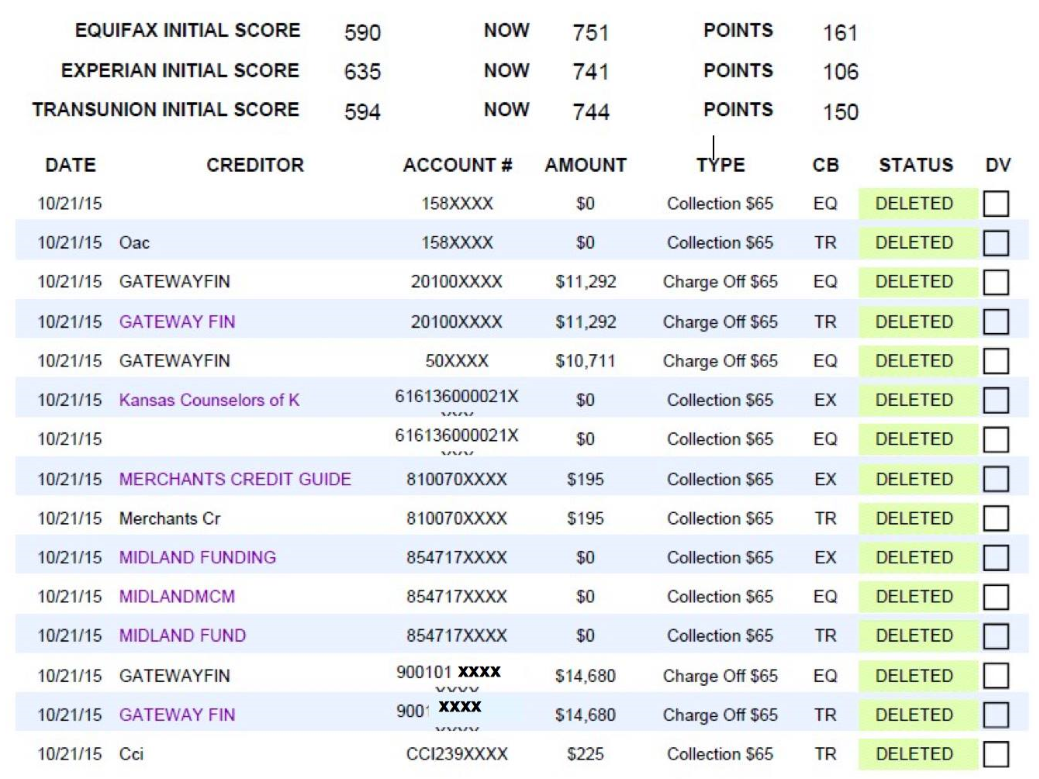Image resolution: width=1039 pixels, height=779 pixels.
Task: Check the DV box for the Oac row
Action: click(x=996, y=243)
